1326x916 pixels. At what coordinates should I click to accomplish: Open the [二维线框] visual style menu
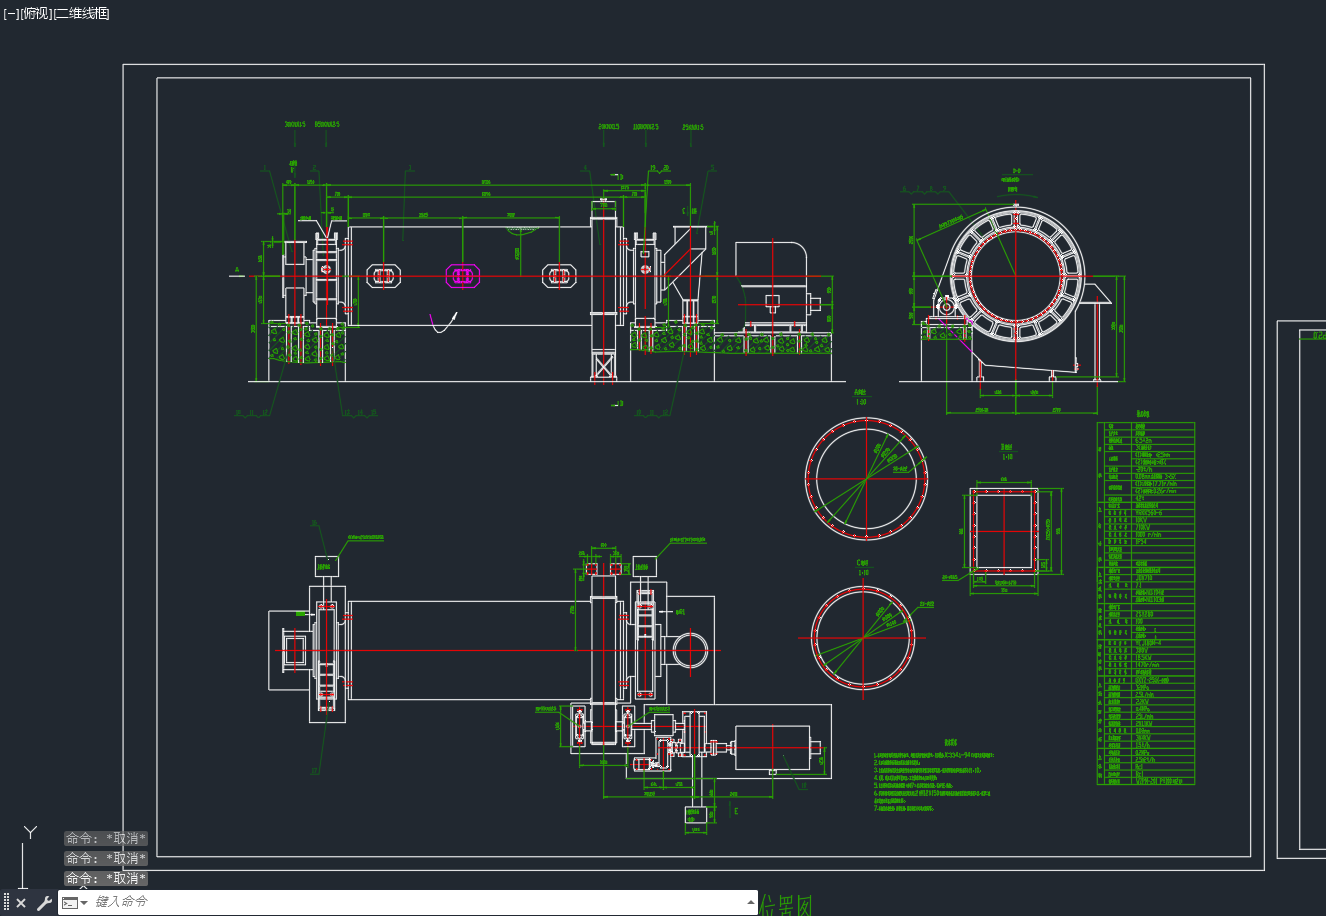click(x=81, y=13)
